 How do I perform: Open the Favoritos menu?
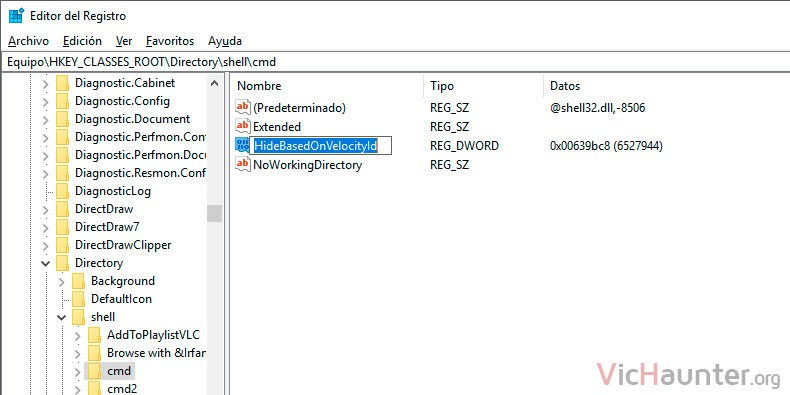tap(170, 41)
